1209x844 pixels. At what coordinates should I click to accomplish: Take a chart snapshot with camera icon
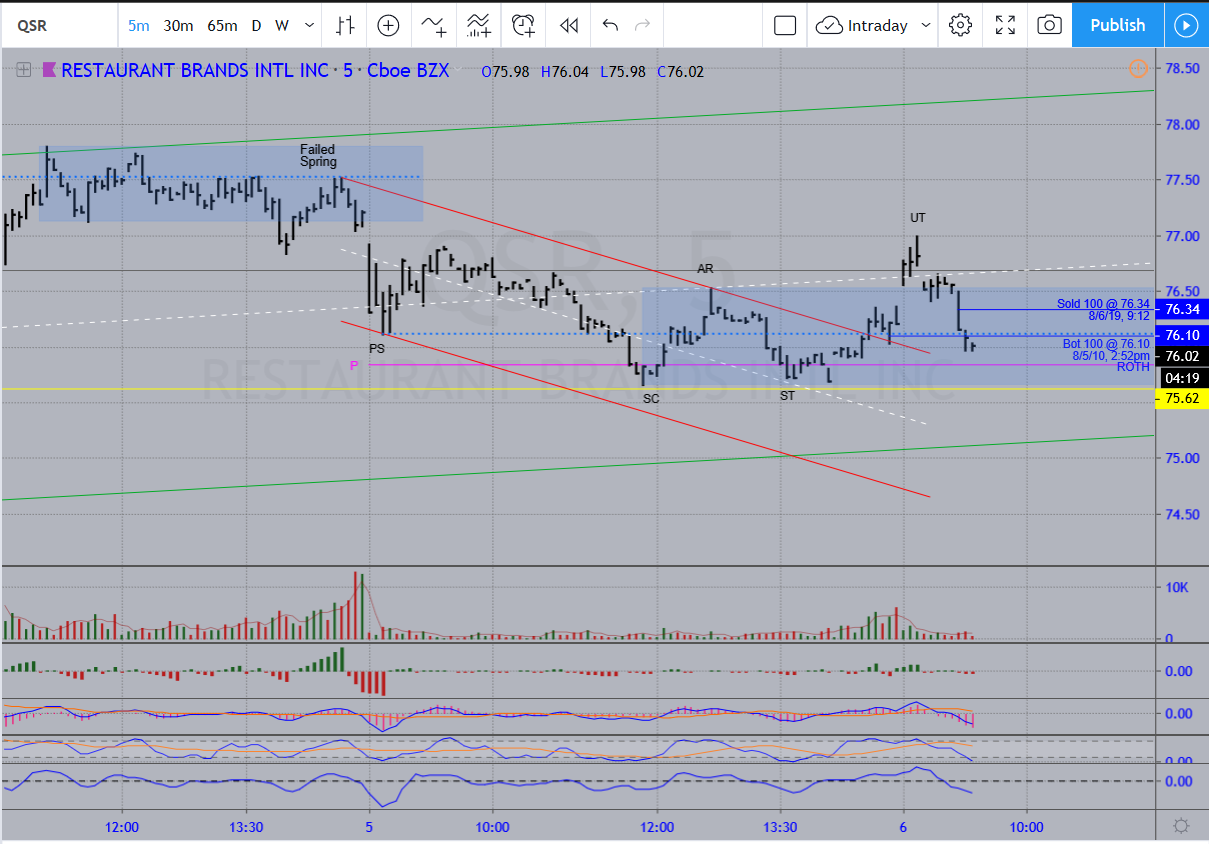pos(1049,25)
